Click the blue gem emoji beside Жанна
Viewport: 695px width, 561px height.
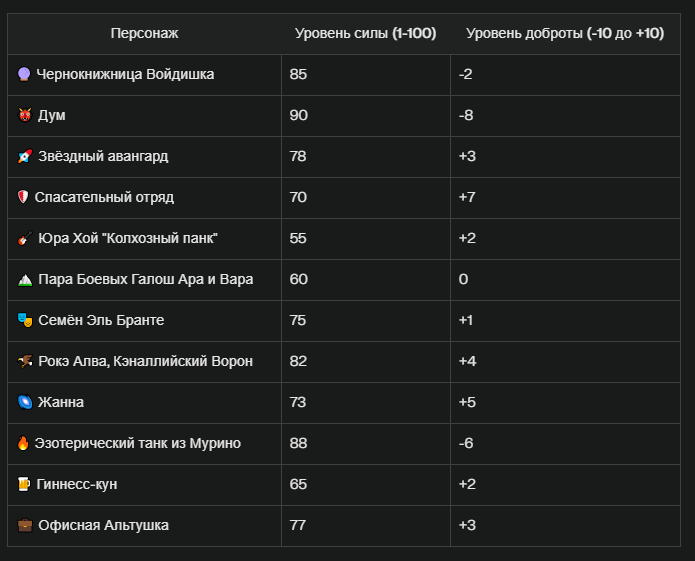click(x=25, y=402)
